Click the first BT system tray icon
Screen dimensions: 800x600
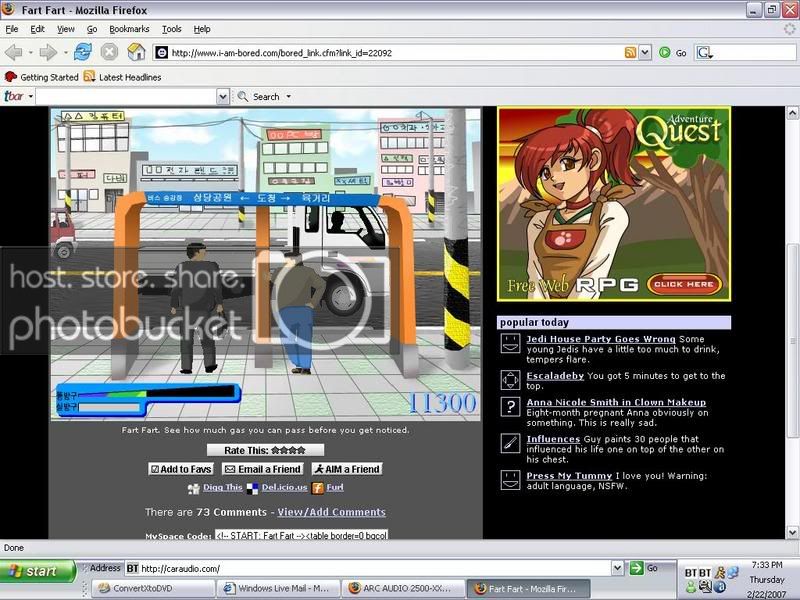[x=690, y=573]
